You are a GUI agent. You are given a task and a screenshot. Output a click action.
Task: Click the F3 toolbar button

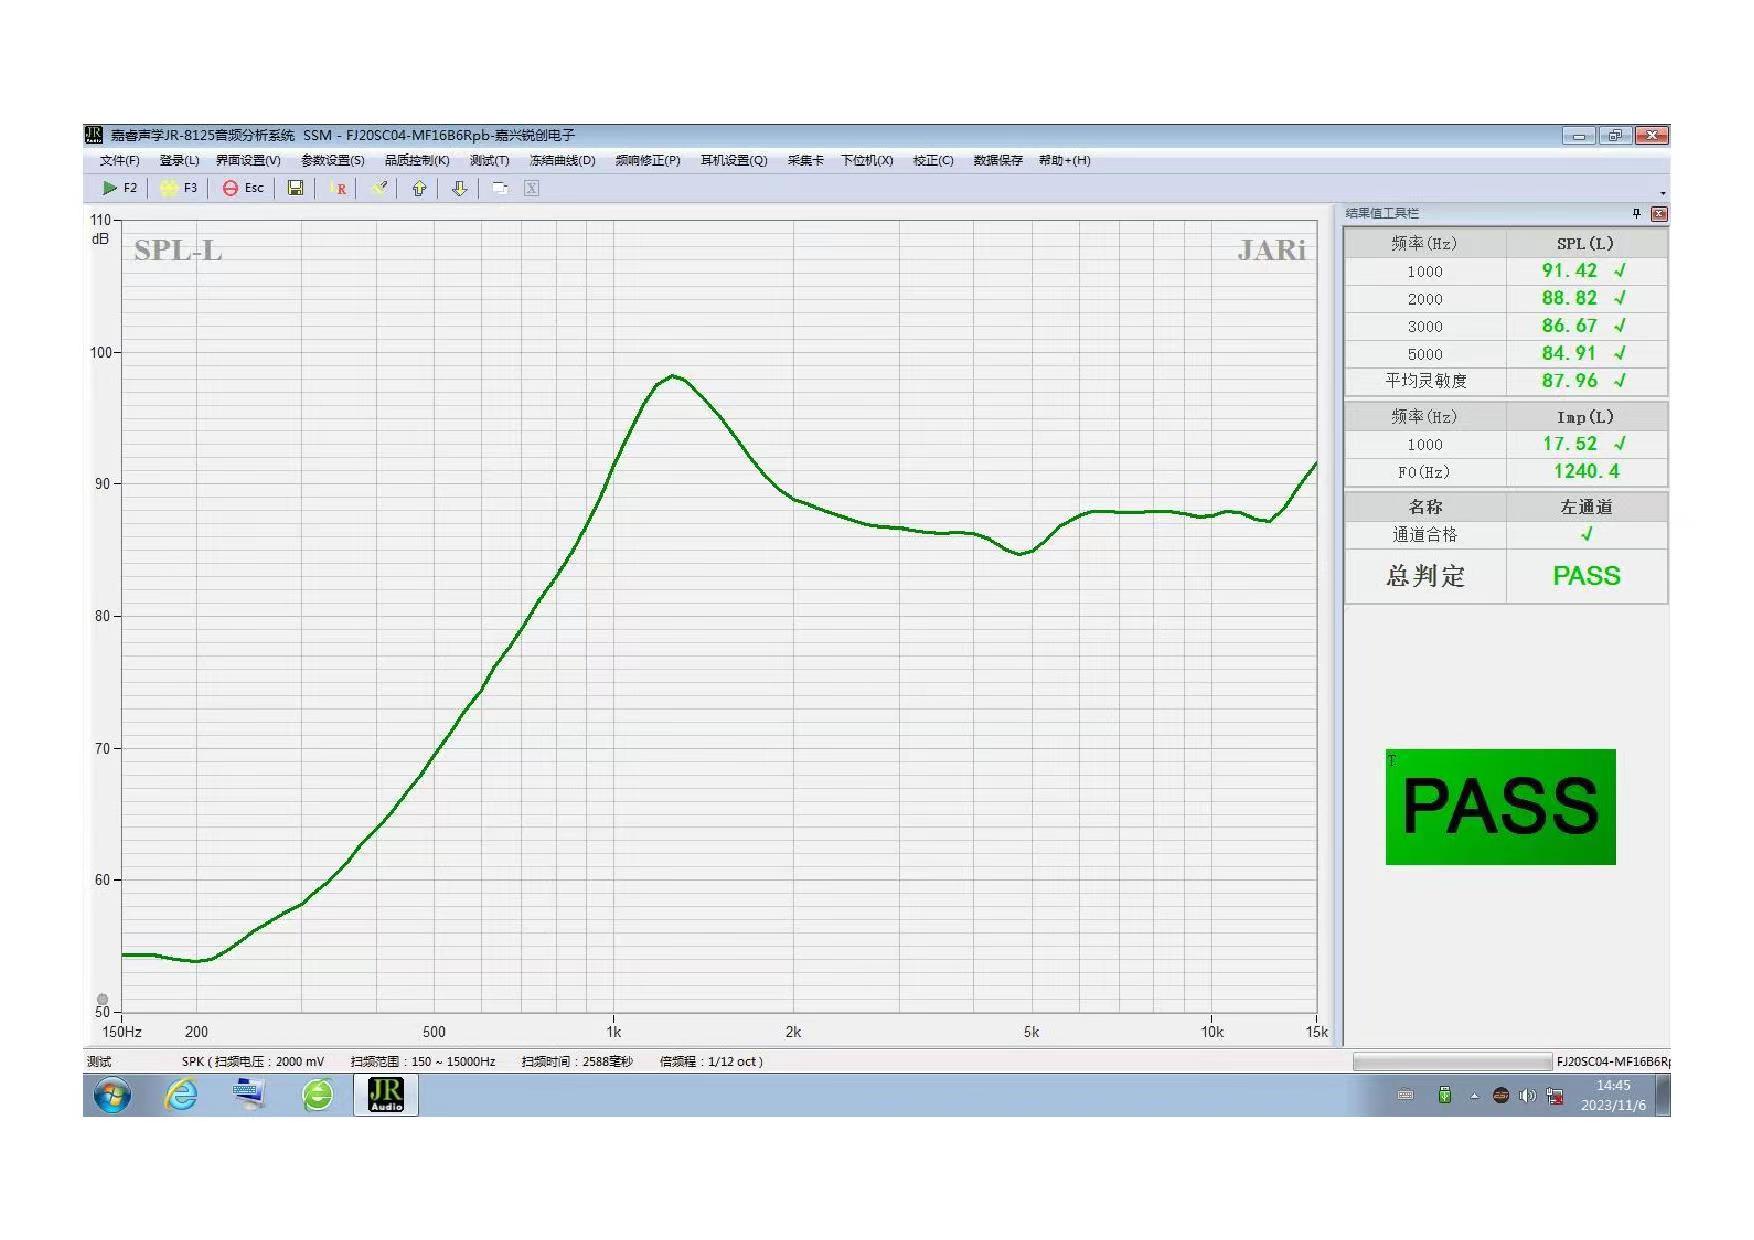point(179,188)
